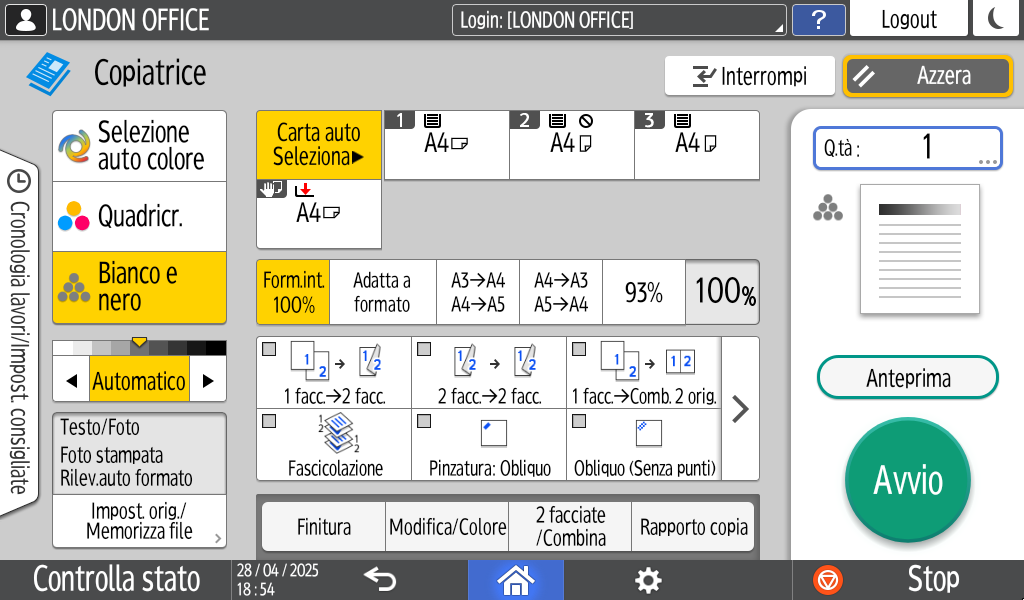Choose Selezione auto colore mode

(x=140, y=146)
